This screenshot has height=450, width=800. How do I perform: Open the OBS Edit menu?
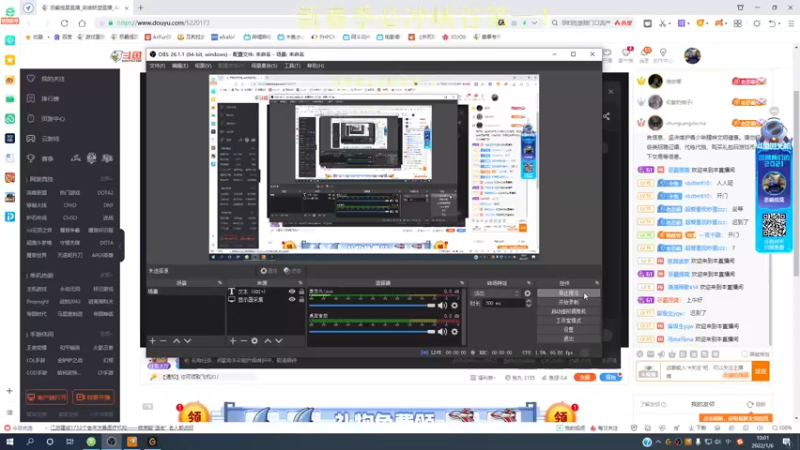tap(180, 66)
